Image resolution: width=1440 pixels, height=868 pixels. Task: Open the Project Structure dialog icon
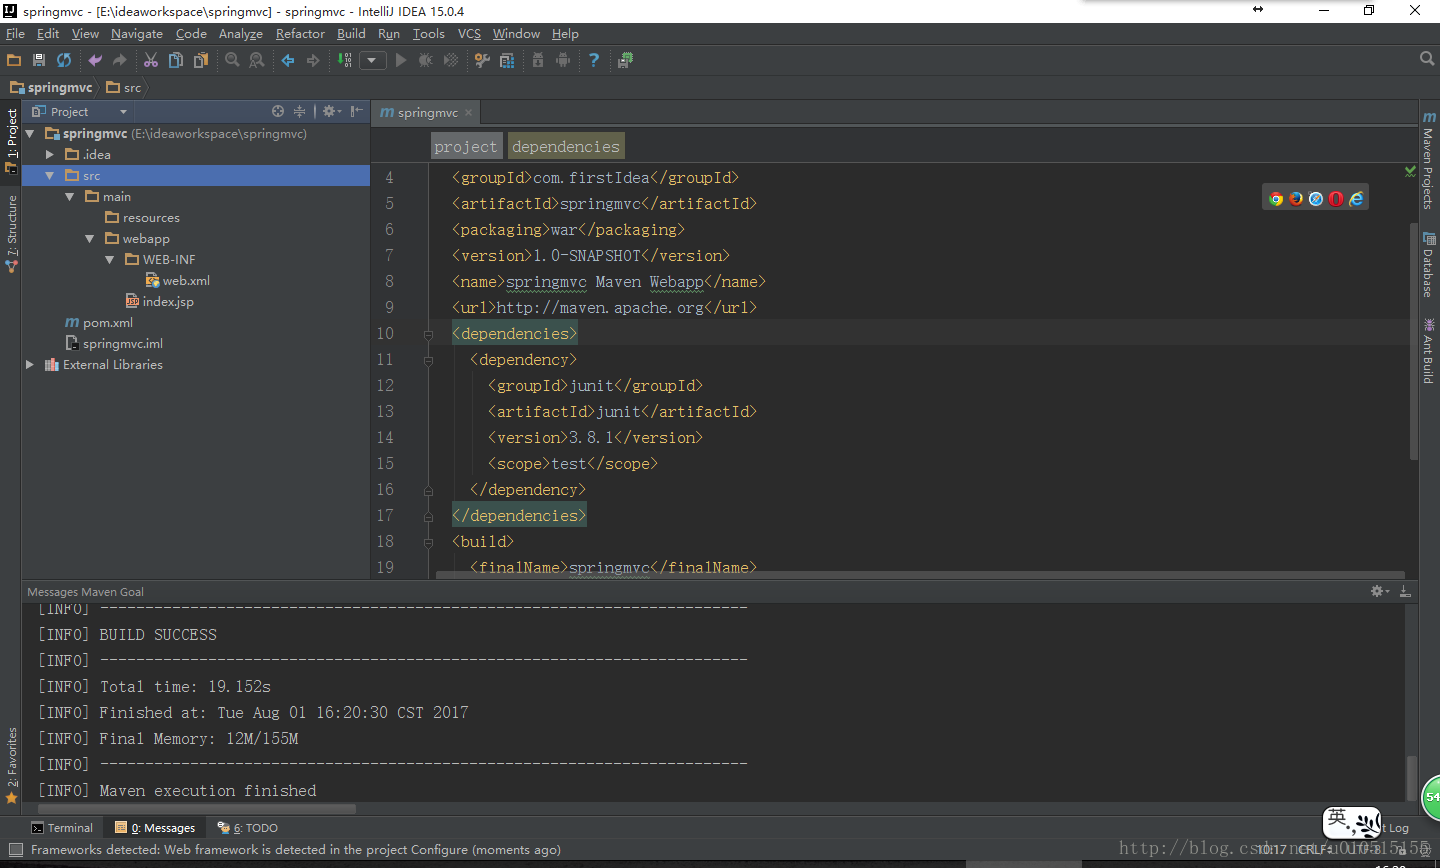click(x=507, y=60)
